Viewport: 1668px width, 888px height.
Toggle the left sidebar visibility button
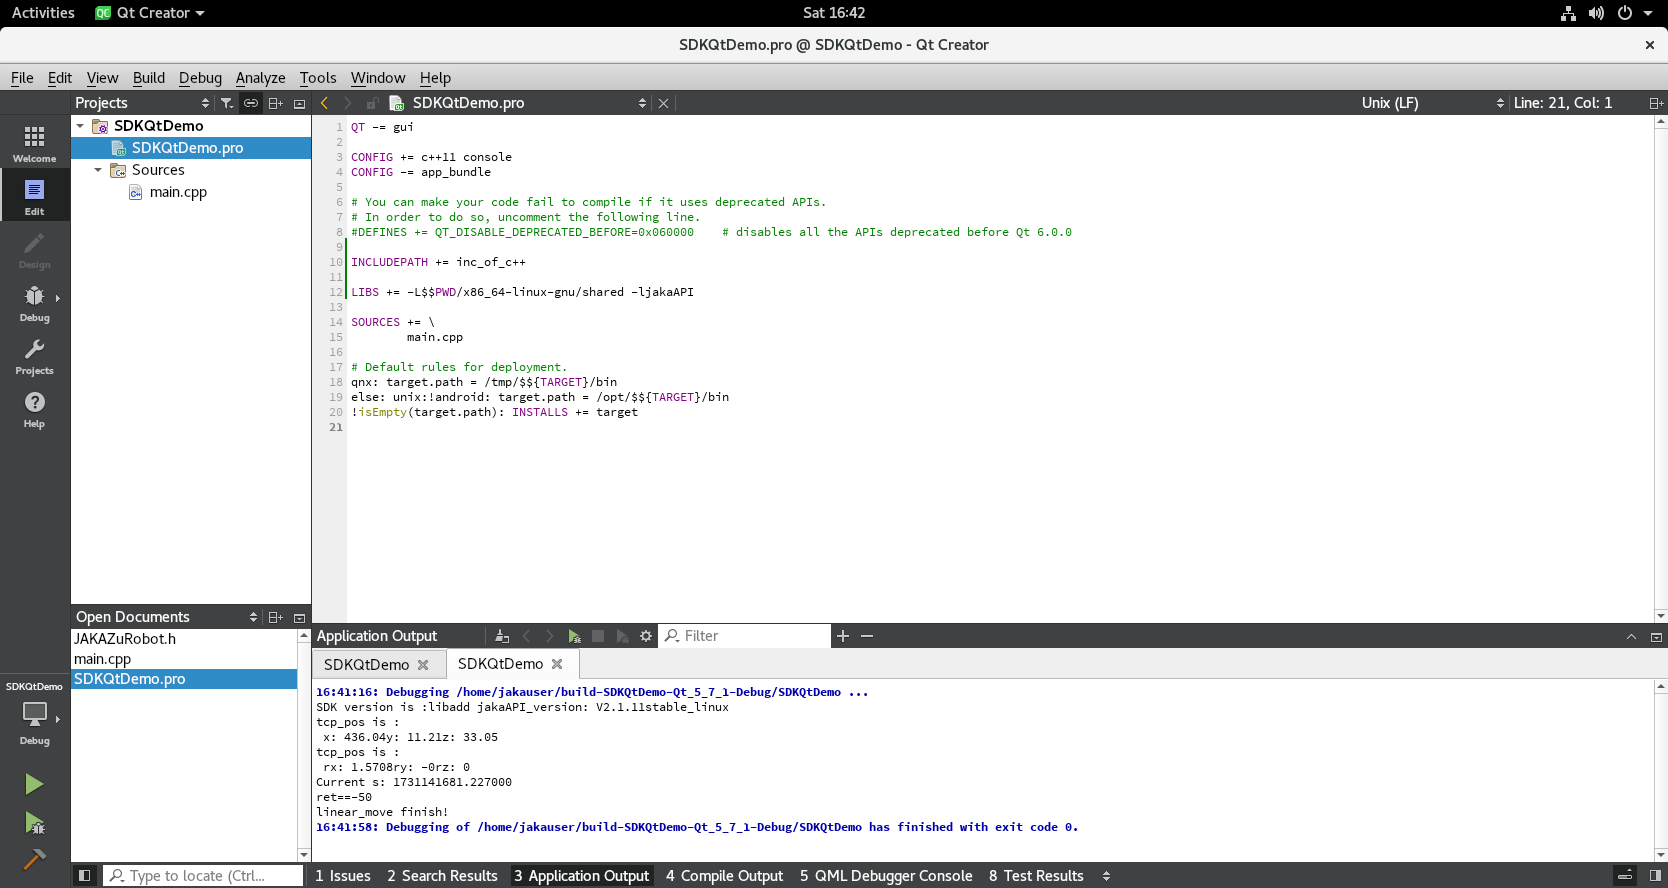[85, 876]
